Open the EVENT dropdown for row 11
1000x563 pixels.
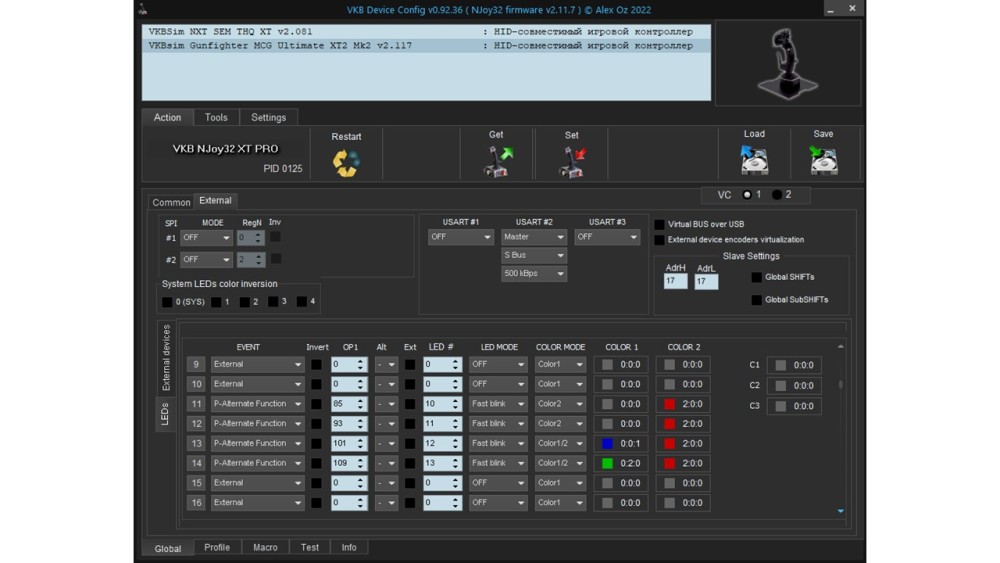(x=257, y=404)
